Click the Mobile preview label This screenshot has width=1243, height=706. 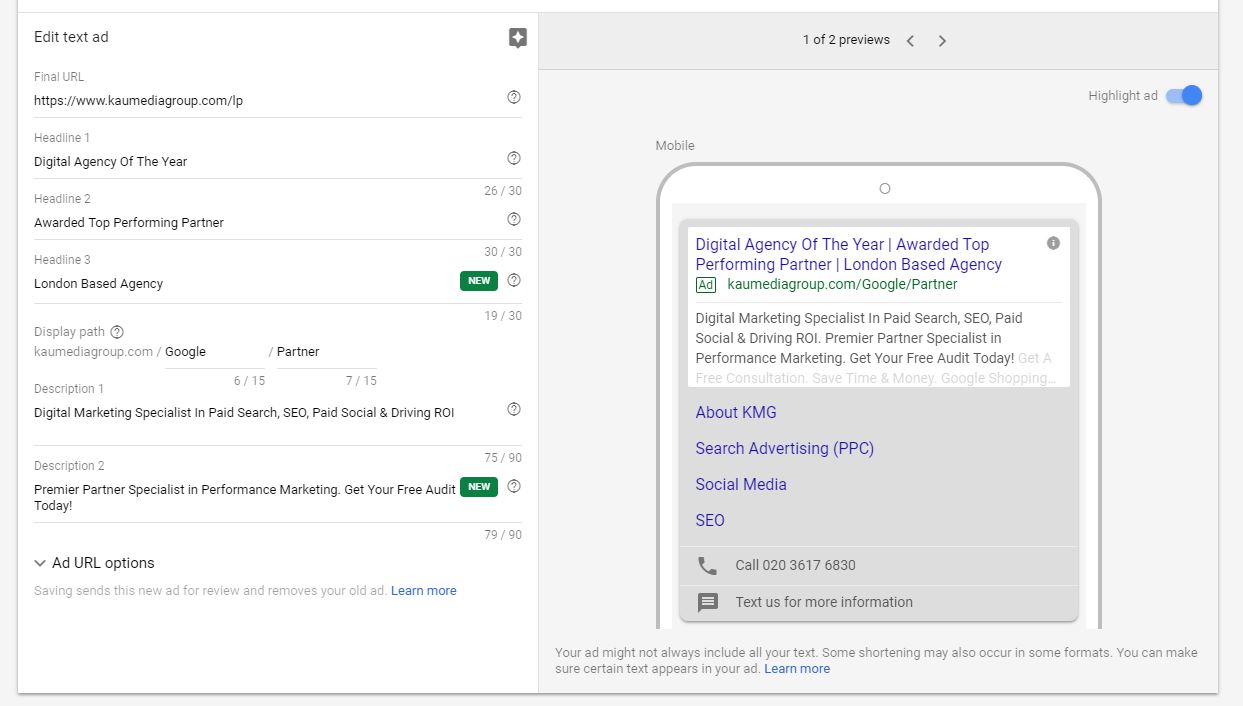675,146
